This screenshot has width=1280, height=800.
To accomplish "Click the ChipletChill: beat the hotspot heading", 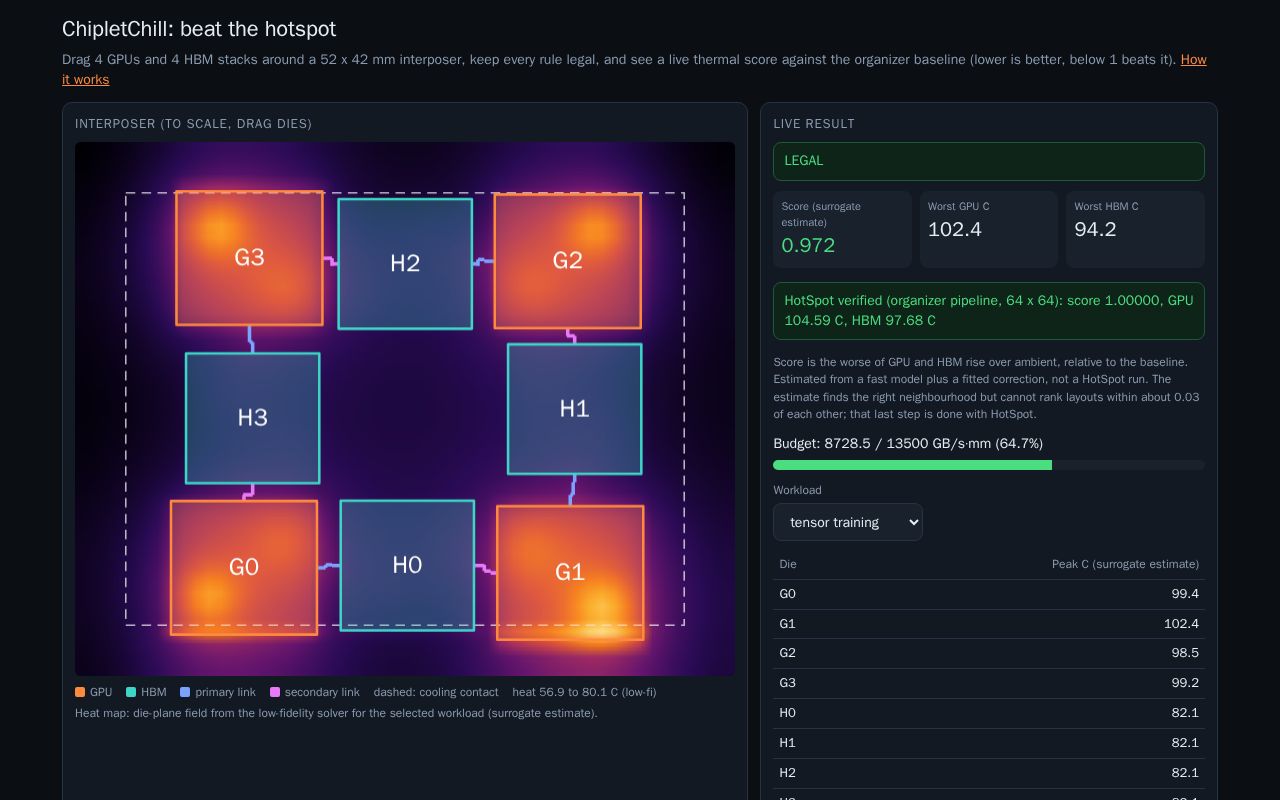I will click(x=199, y=29).
